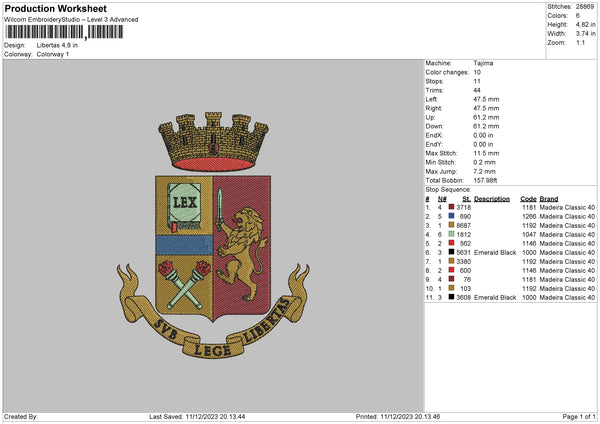Click the Min Stitch value 0.2 mm
This screenshot has height=424, width=600.
484,162
